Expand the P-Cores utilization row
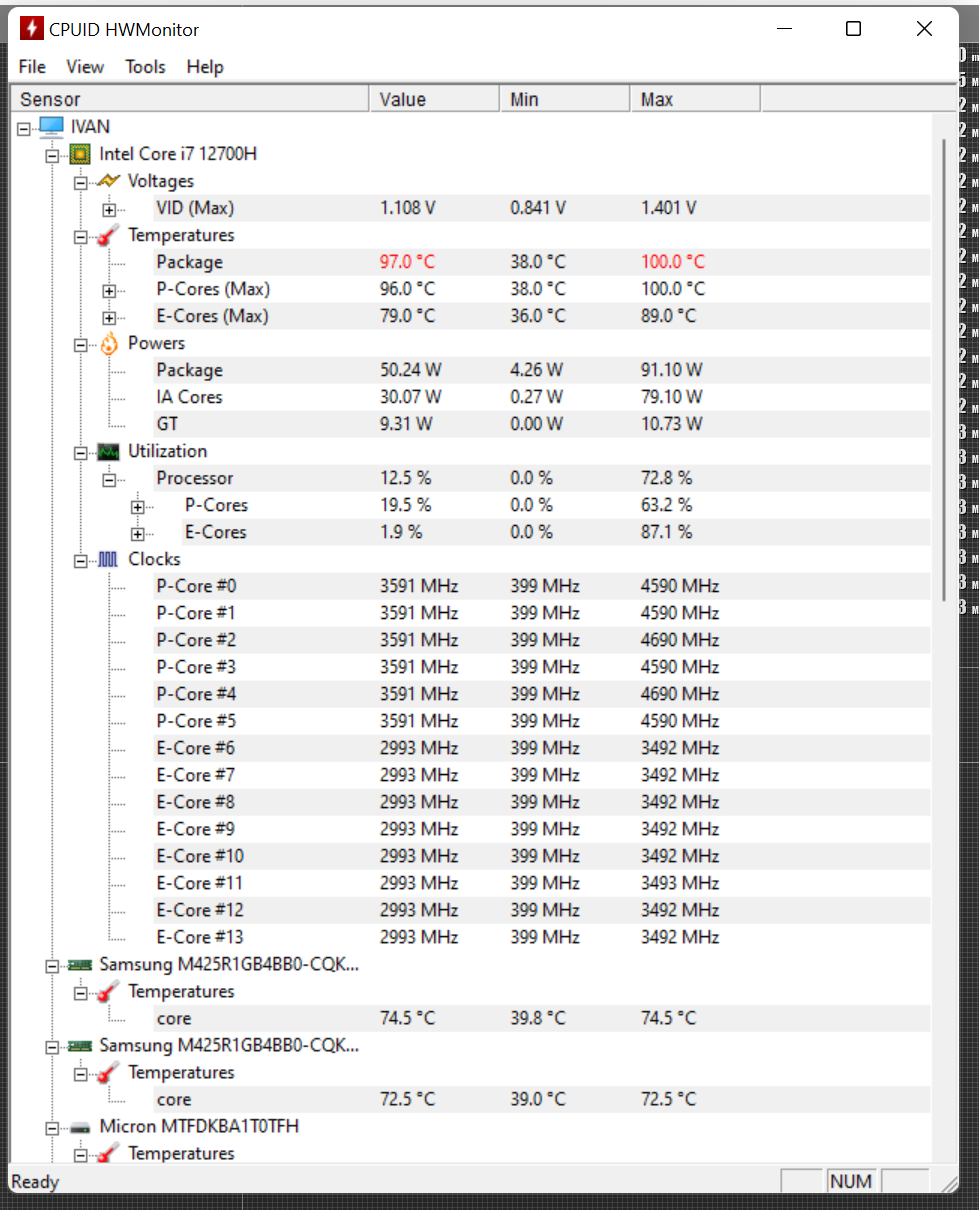Screen dimensions: 979x1210 point(136,506)
